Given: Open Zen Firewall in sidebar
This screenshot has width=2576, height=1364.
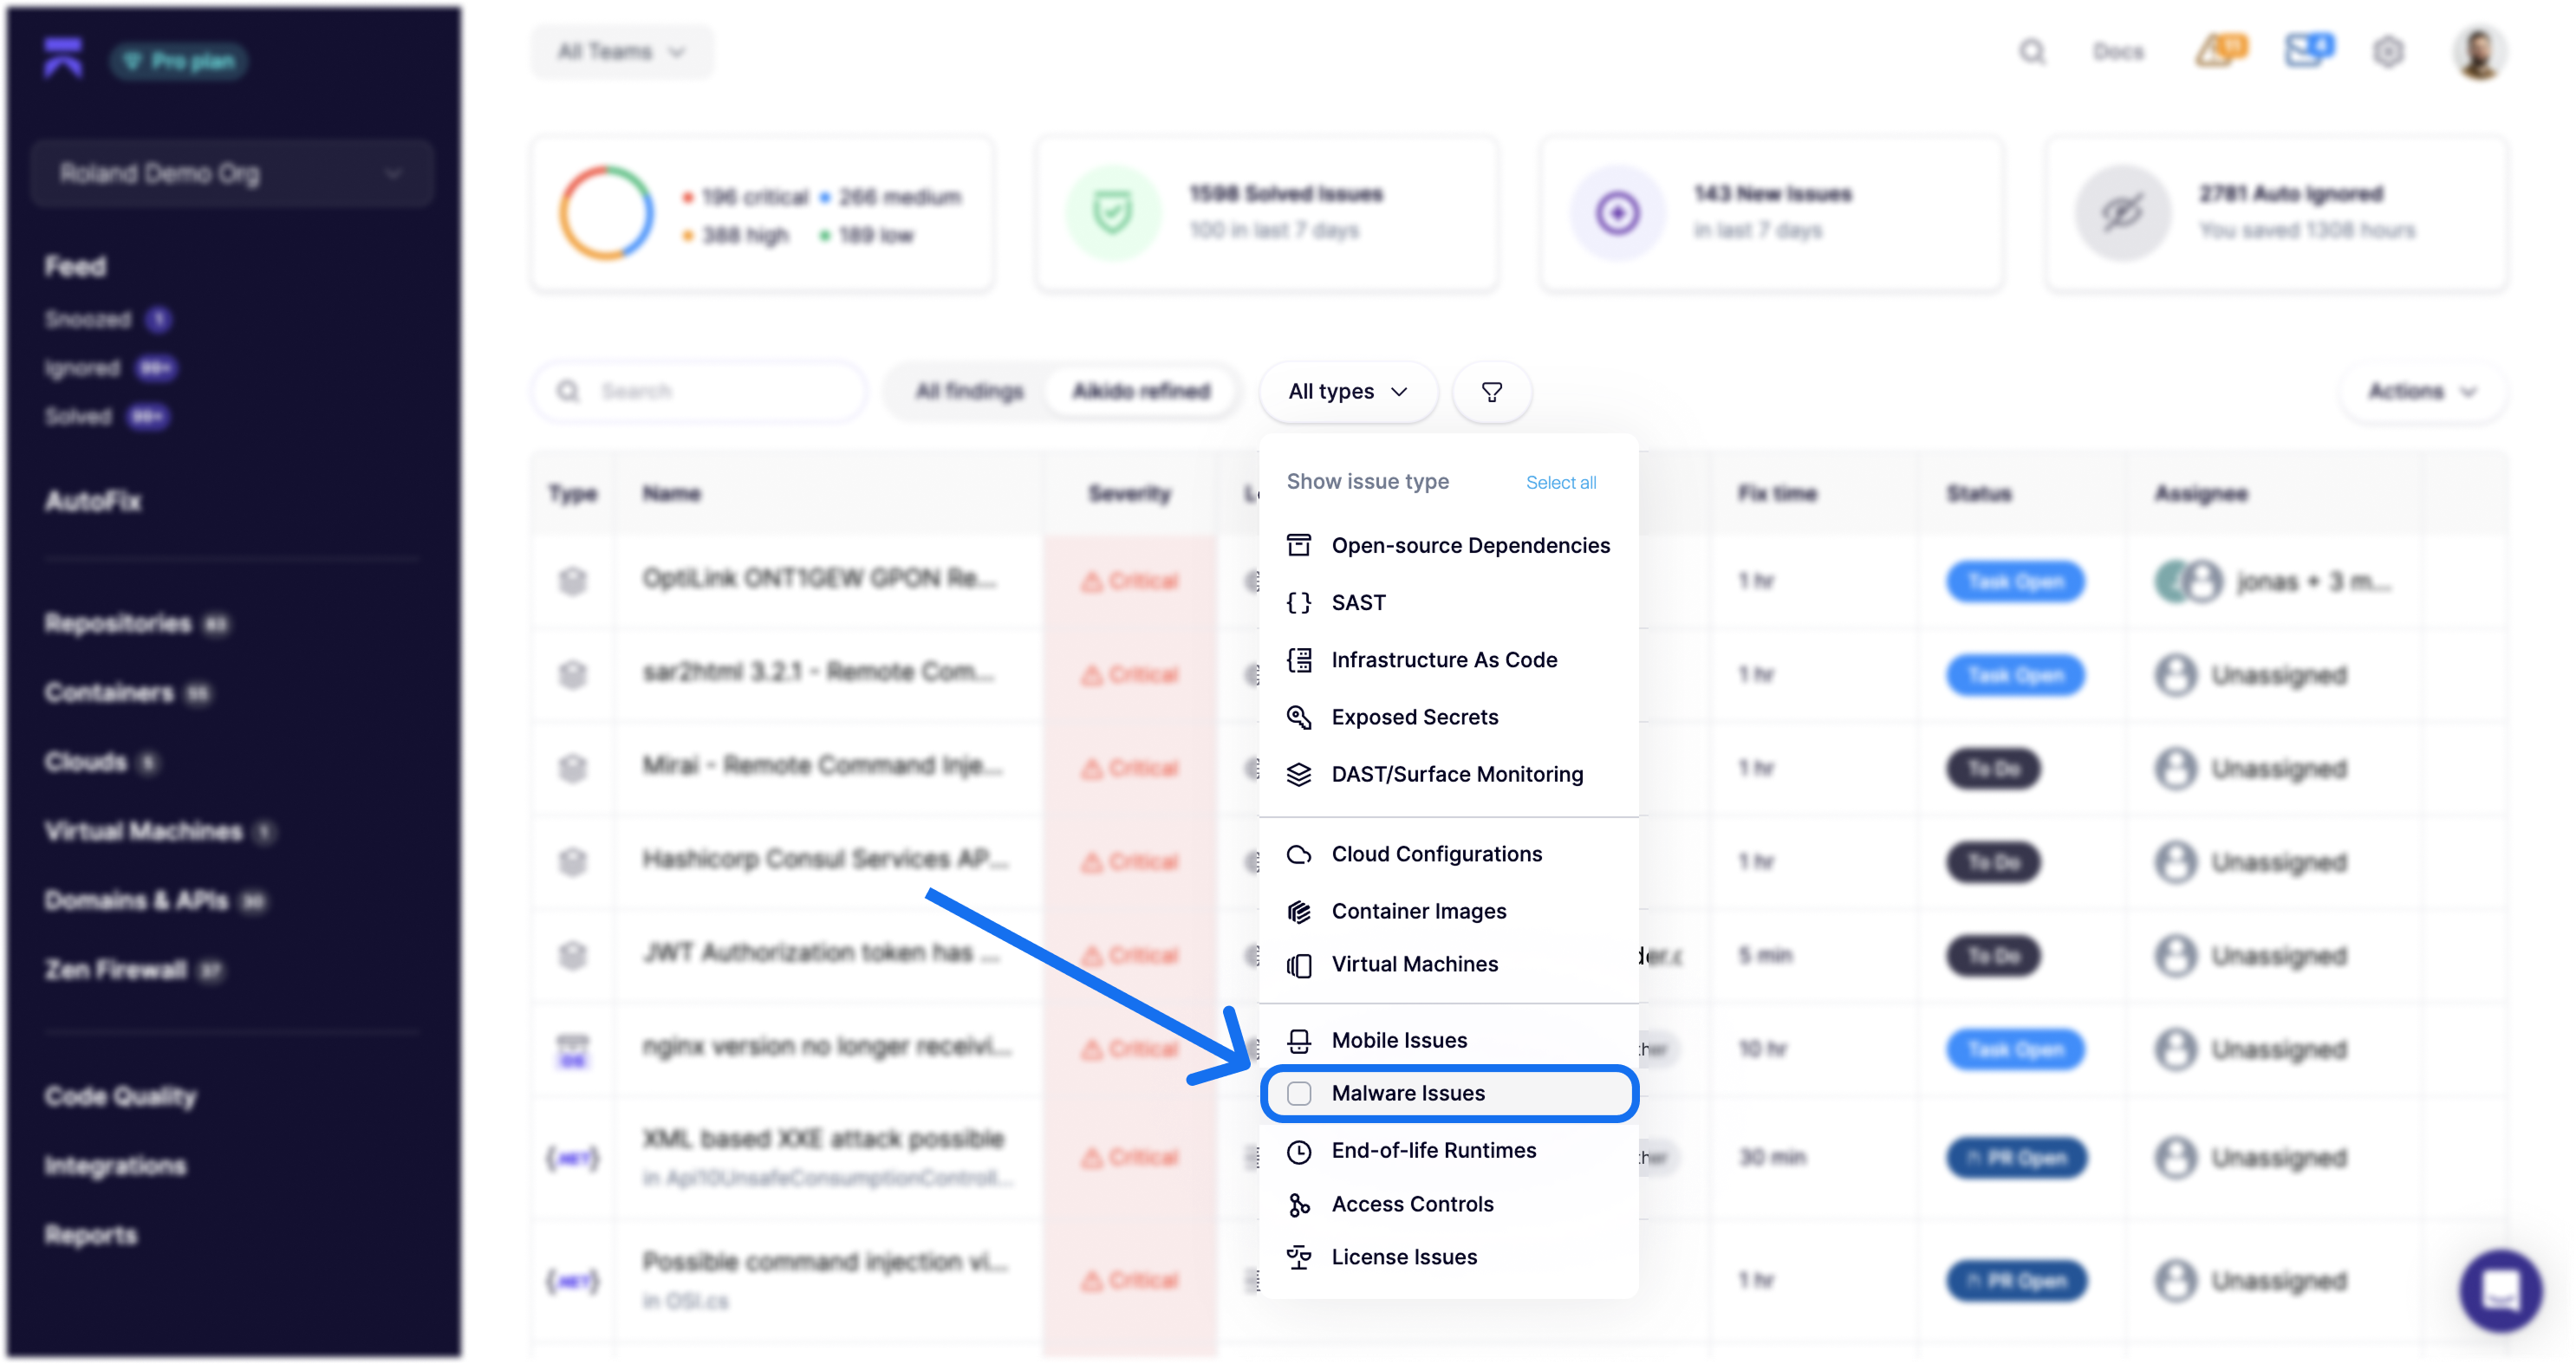Looking at the screenshot, I should coord(134,970).
